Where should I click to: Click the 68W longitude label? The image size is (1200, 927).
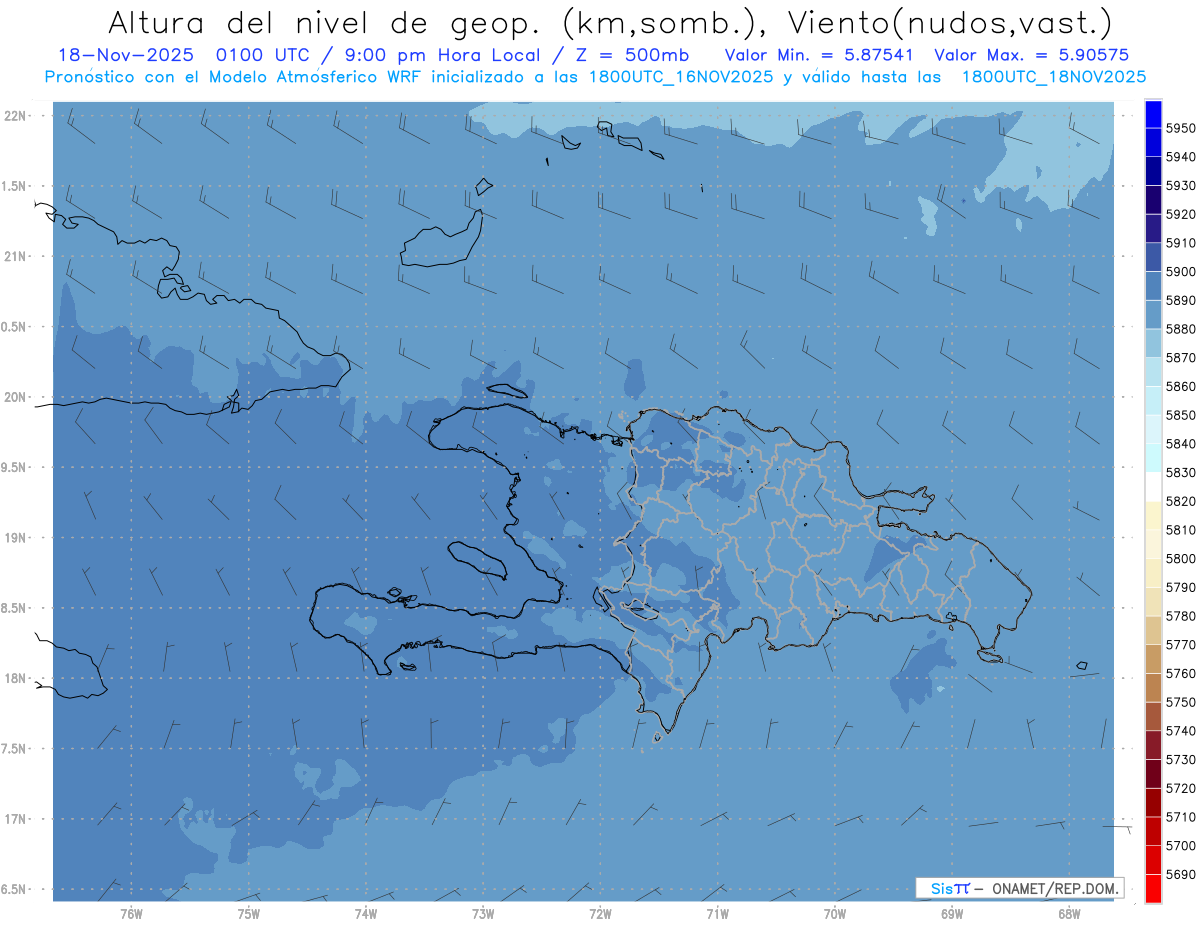click(1069, 913)
